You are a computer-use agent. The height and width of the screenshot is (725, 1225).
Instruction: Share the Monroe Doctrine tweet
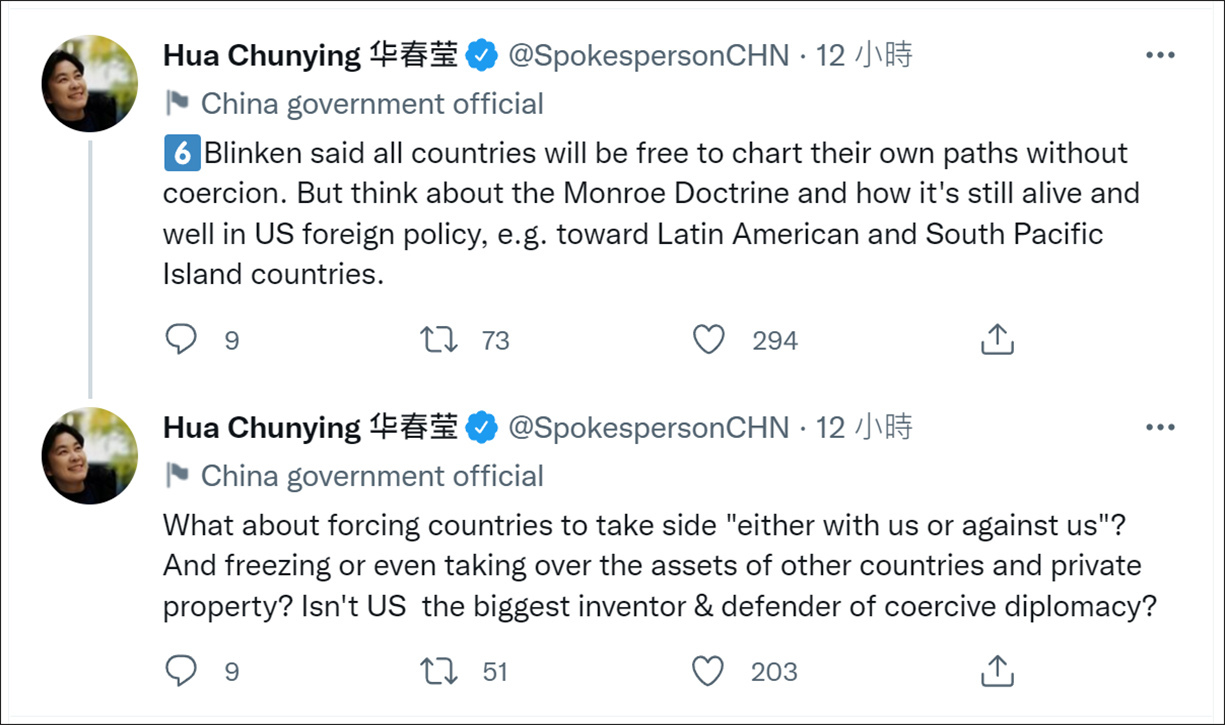coord(997,341)
